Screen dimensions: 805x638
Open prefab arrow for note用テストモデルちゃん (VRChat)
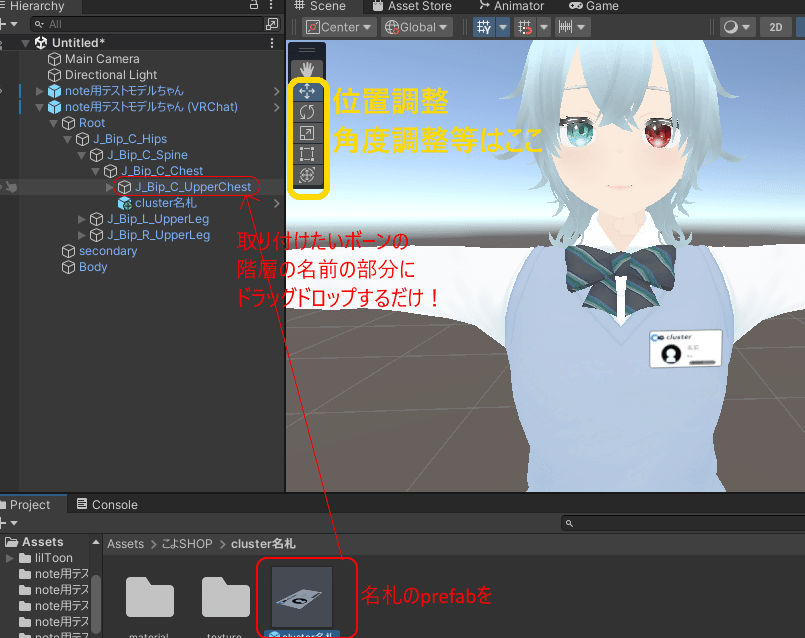[x=277, y=107]
